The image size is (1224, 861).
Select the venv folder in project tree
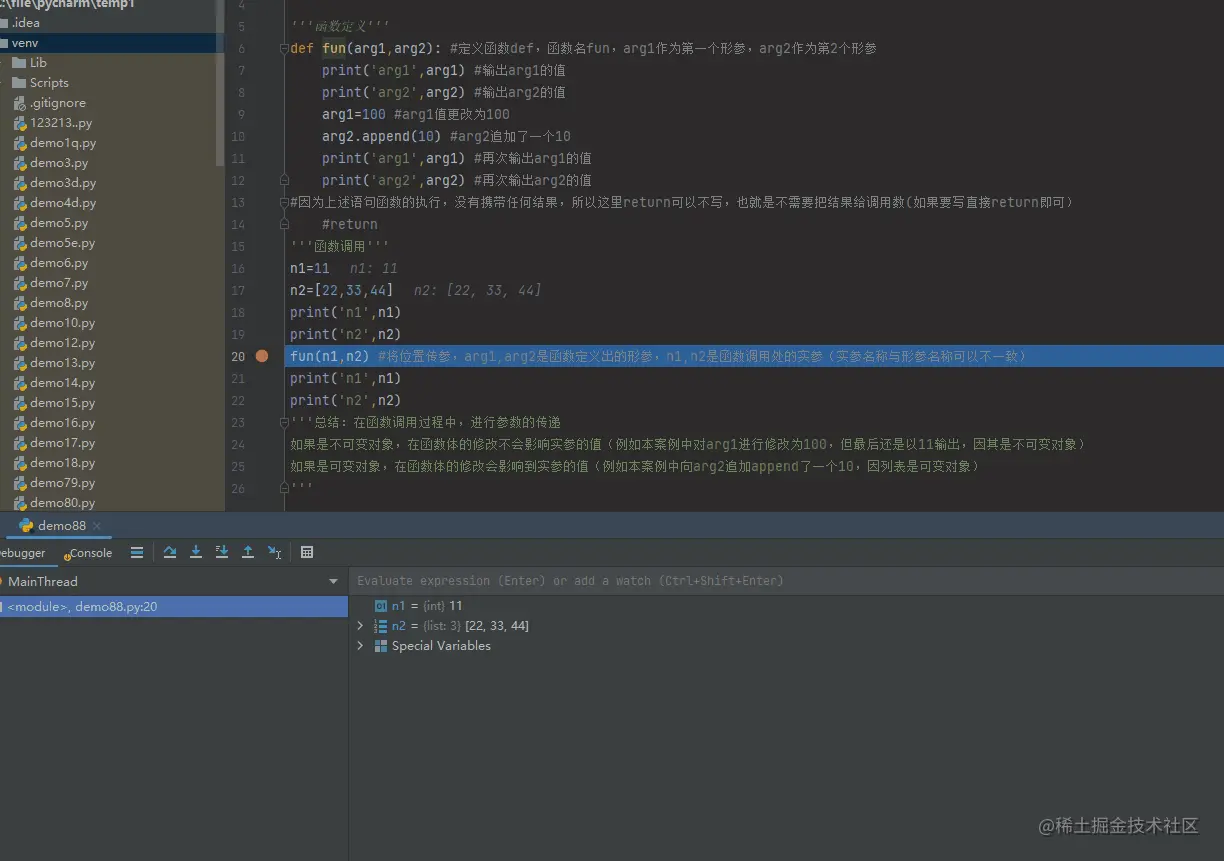tap(112, 43)
